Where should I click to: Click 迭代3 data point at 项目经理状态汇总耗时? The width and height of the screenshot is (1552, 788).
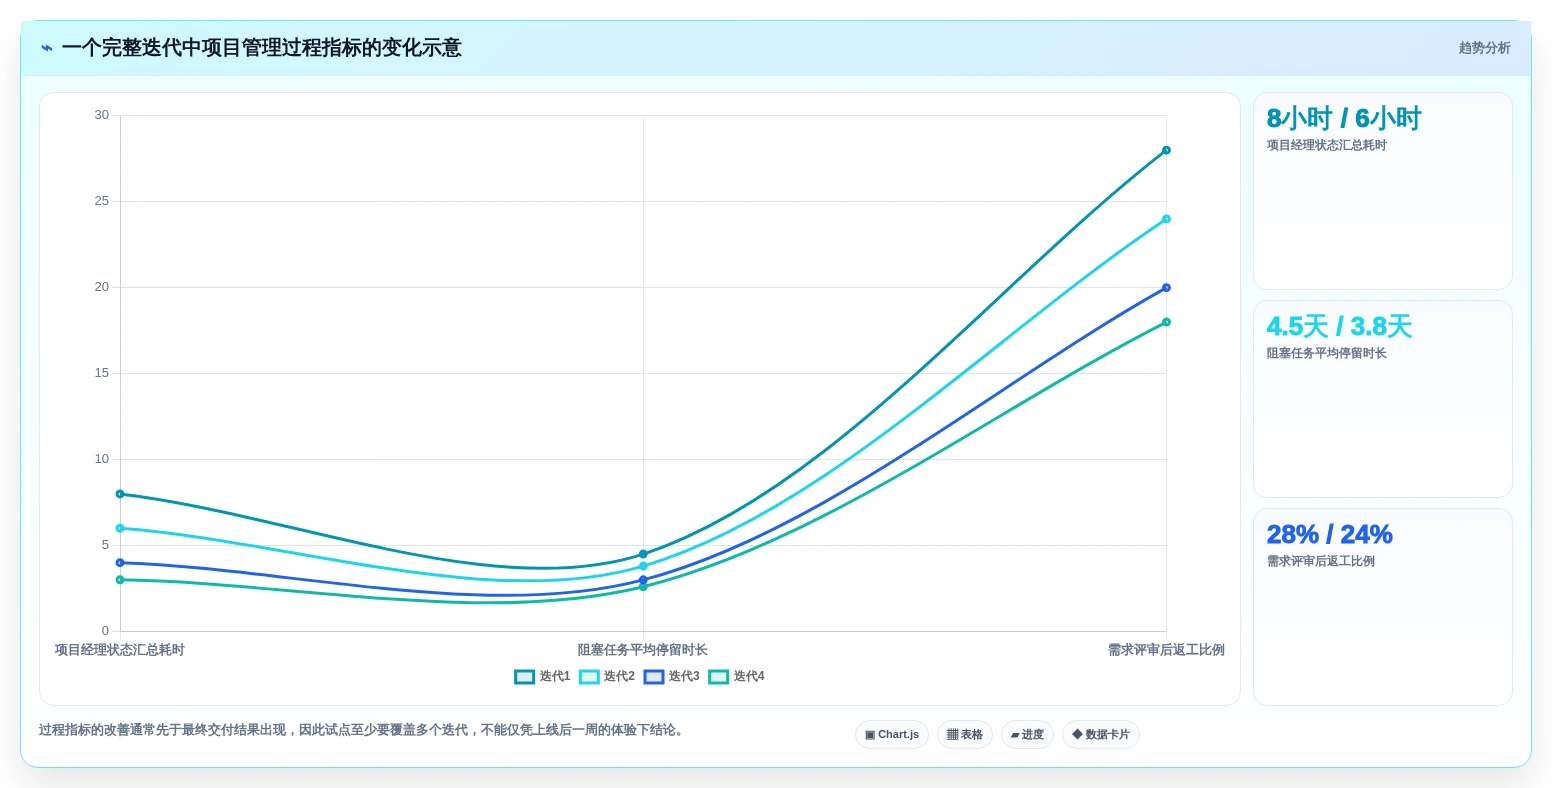click(120, 563)
